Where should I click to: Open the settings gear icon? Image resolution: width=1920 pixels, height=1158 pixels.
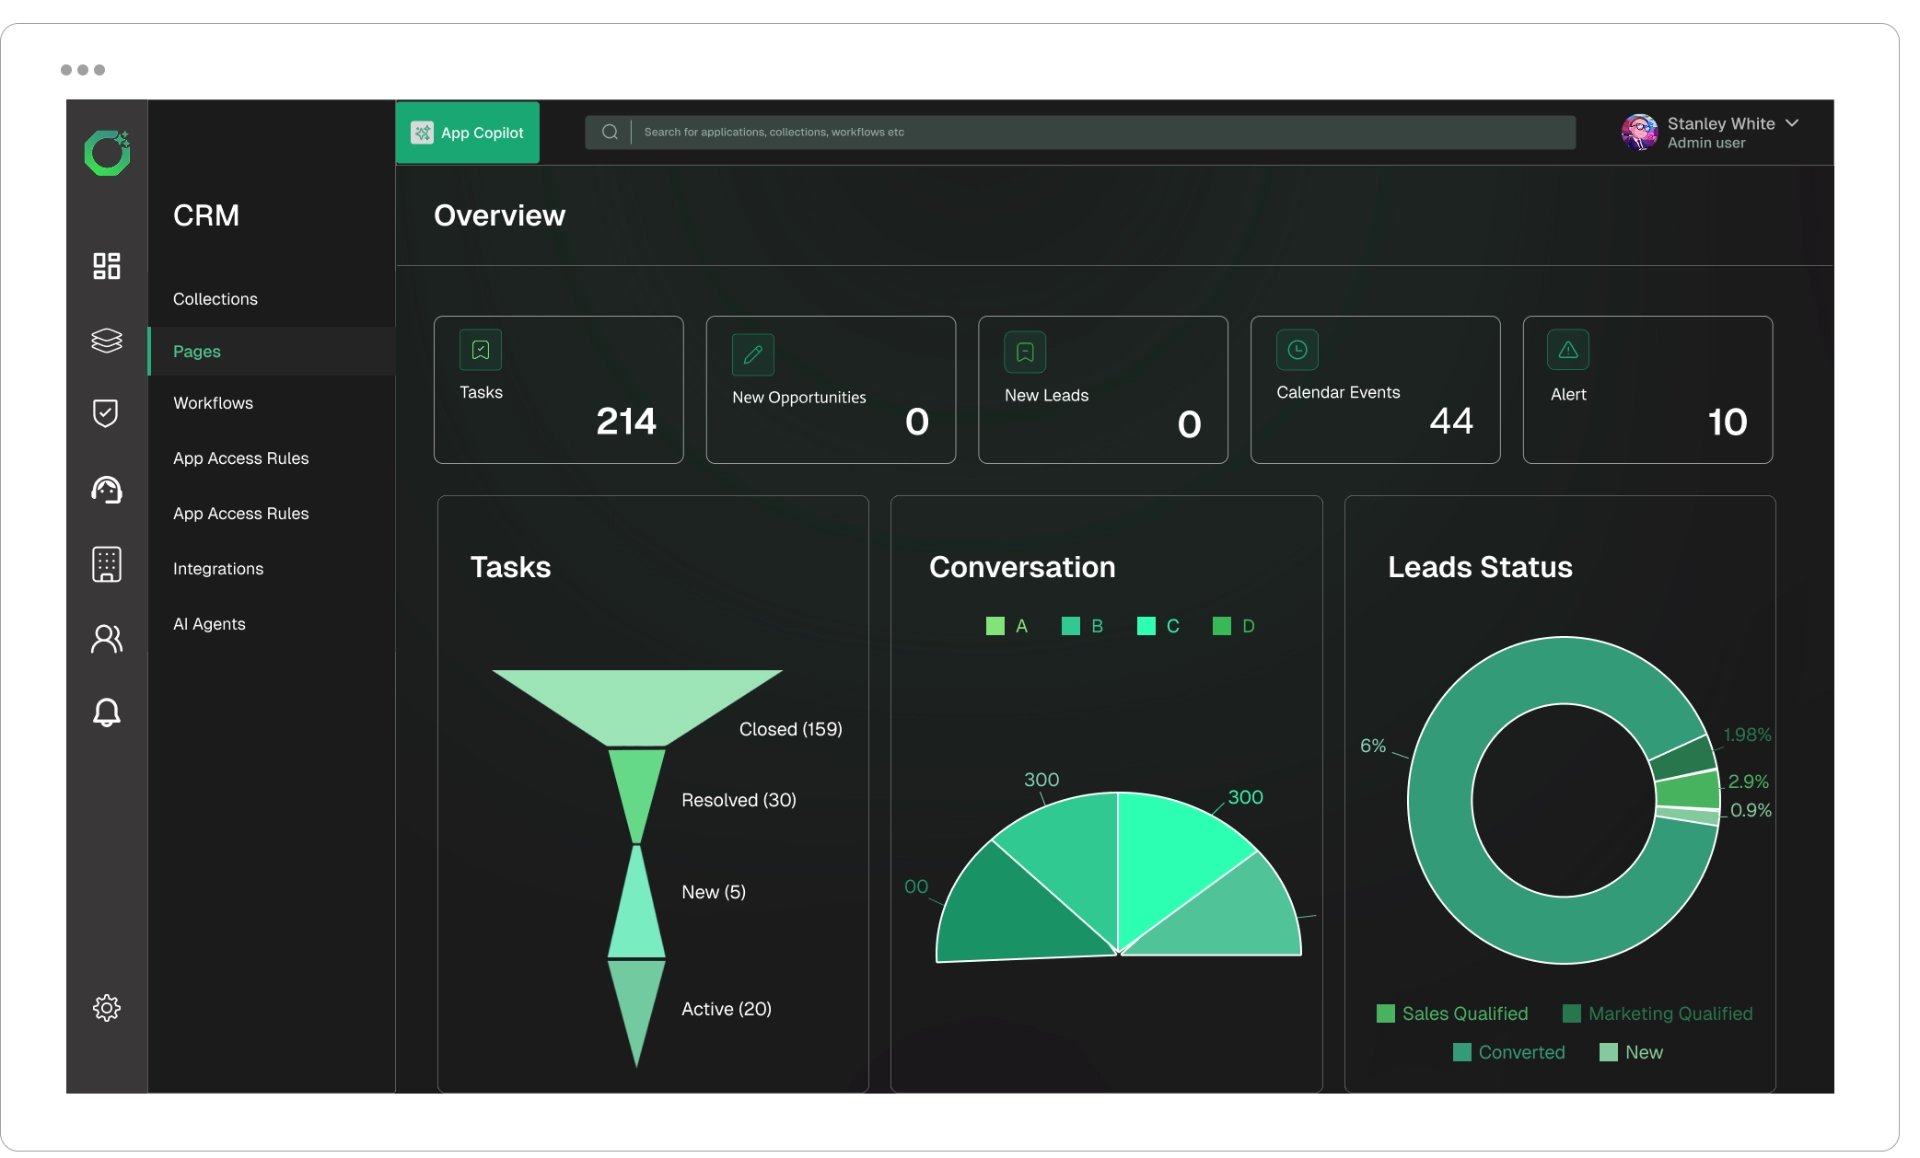click(106, 1007)
